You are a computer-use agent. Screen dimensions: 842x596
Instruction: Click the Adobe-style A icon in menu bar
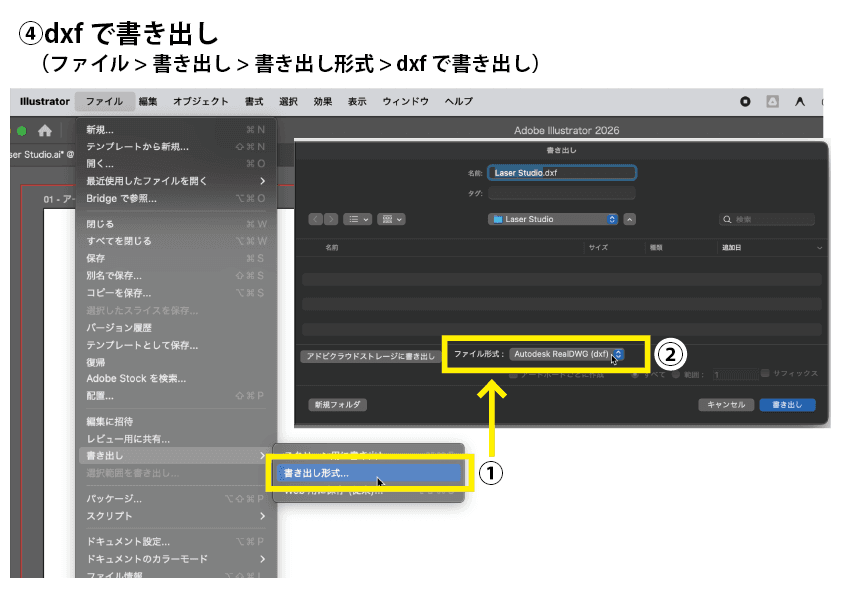tap(800, 101)
